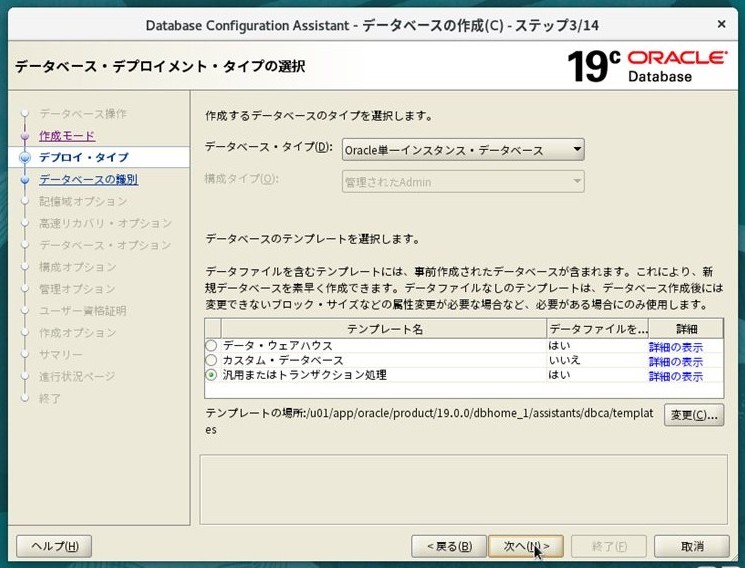Click the 変更(C)... button
The height and width of the screenshot is (568, 745).
[x=694, y=415]
